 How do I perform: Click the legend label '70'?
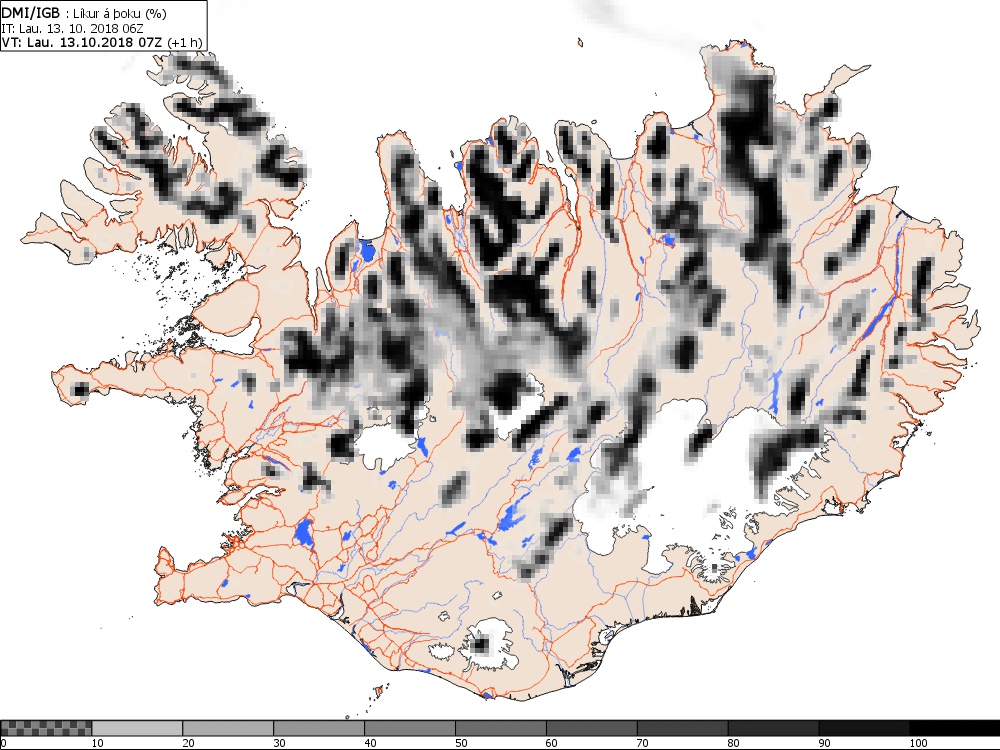click(x=643, y=743)
